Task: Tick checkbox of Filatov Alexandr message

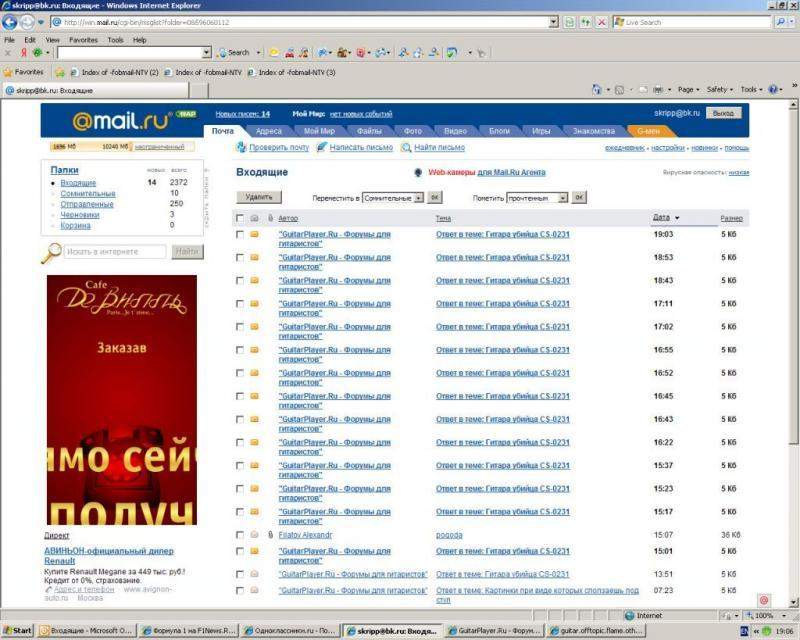Action: pos(239,535)
